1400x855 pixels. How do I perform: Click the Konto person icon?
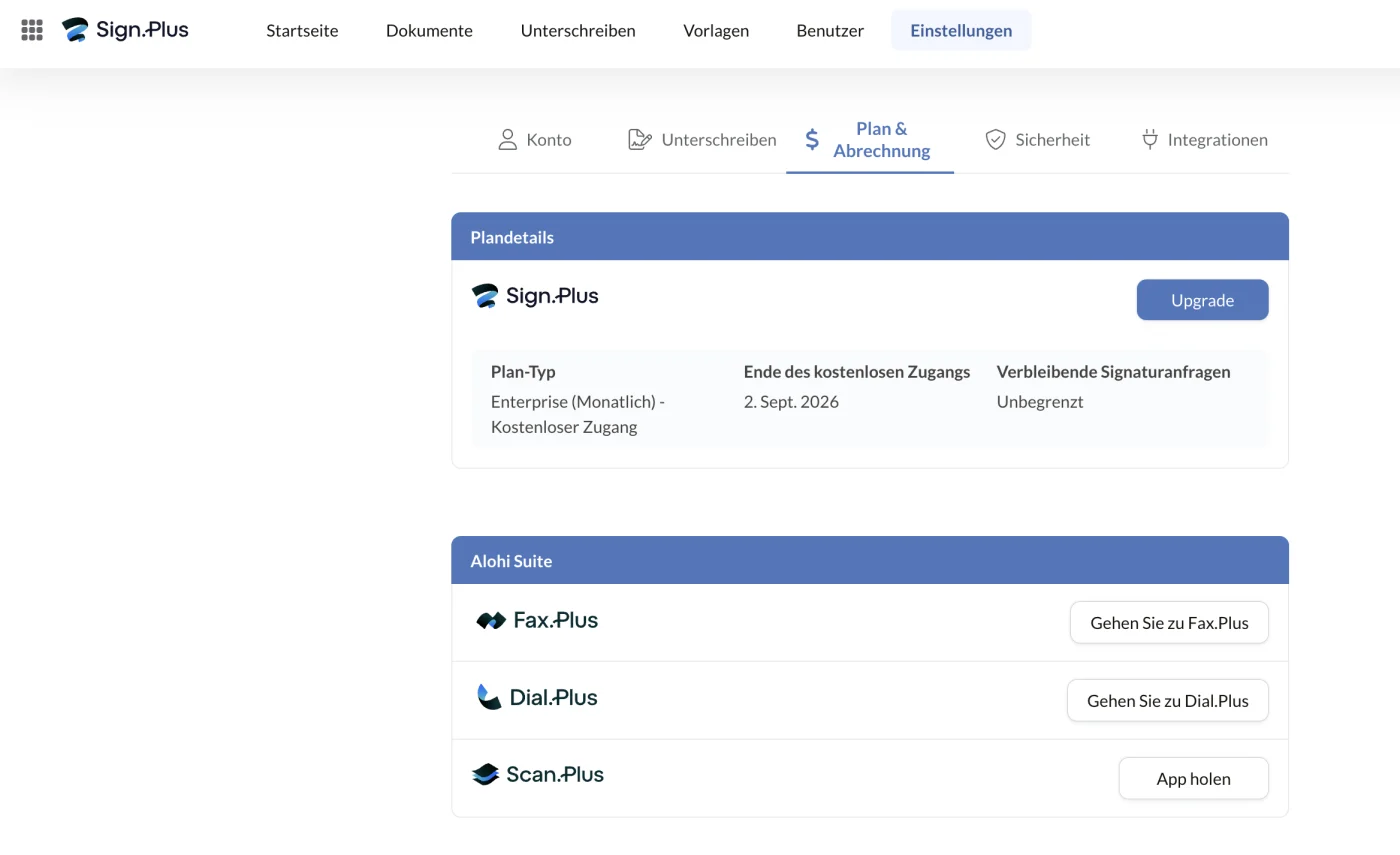point(508,139)
